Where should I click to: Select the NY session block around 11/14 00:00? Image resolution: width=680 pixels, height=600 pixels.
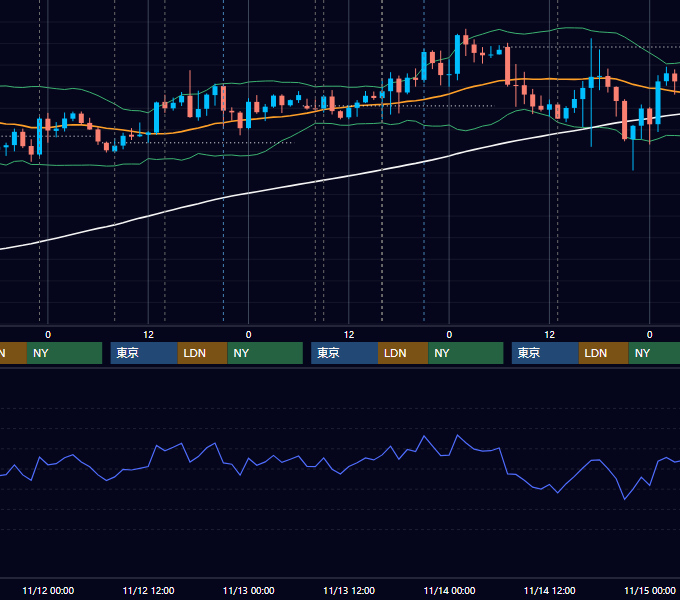click(x=466, y=353)
